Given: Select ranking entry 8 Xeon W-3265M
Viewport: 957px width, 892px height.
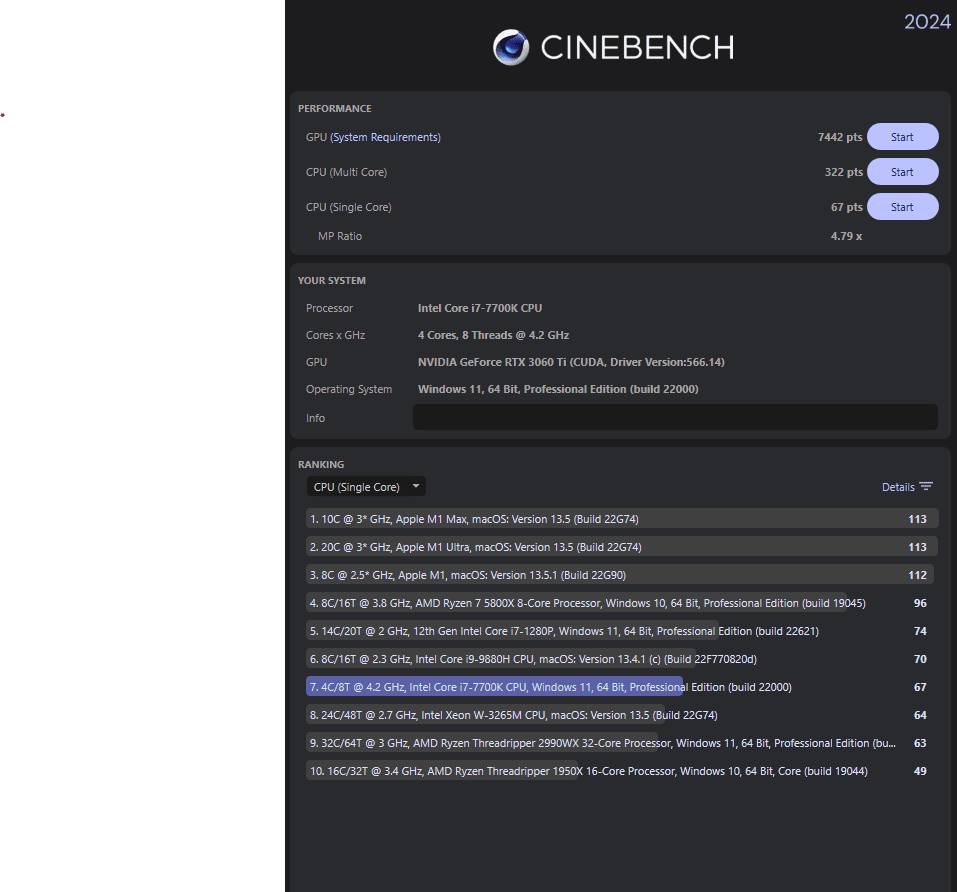Looking at the screenshot, I should click(x=621, y=715).
